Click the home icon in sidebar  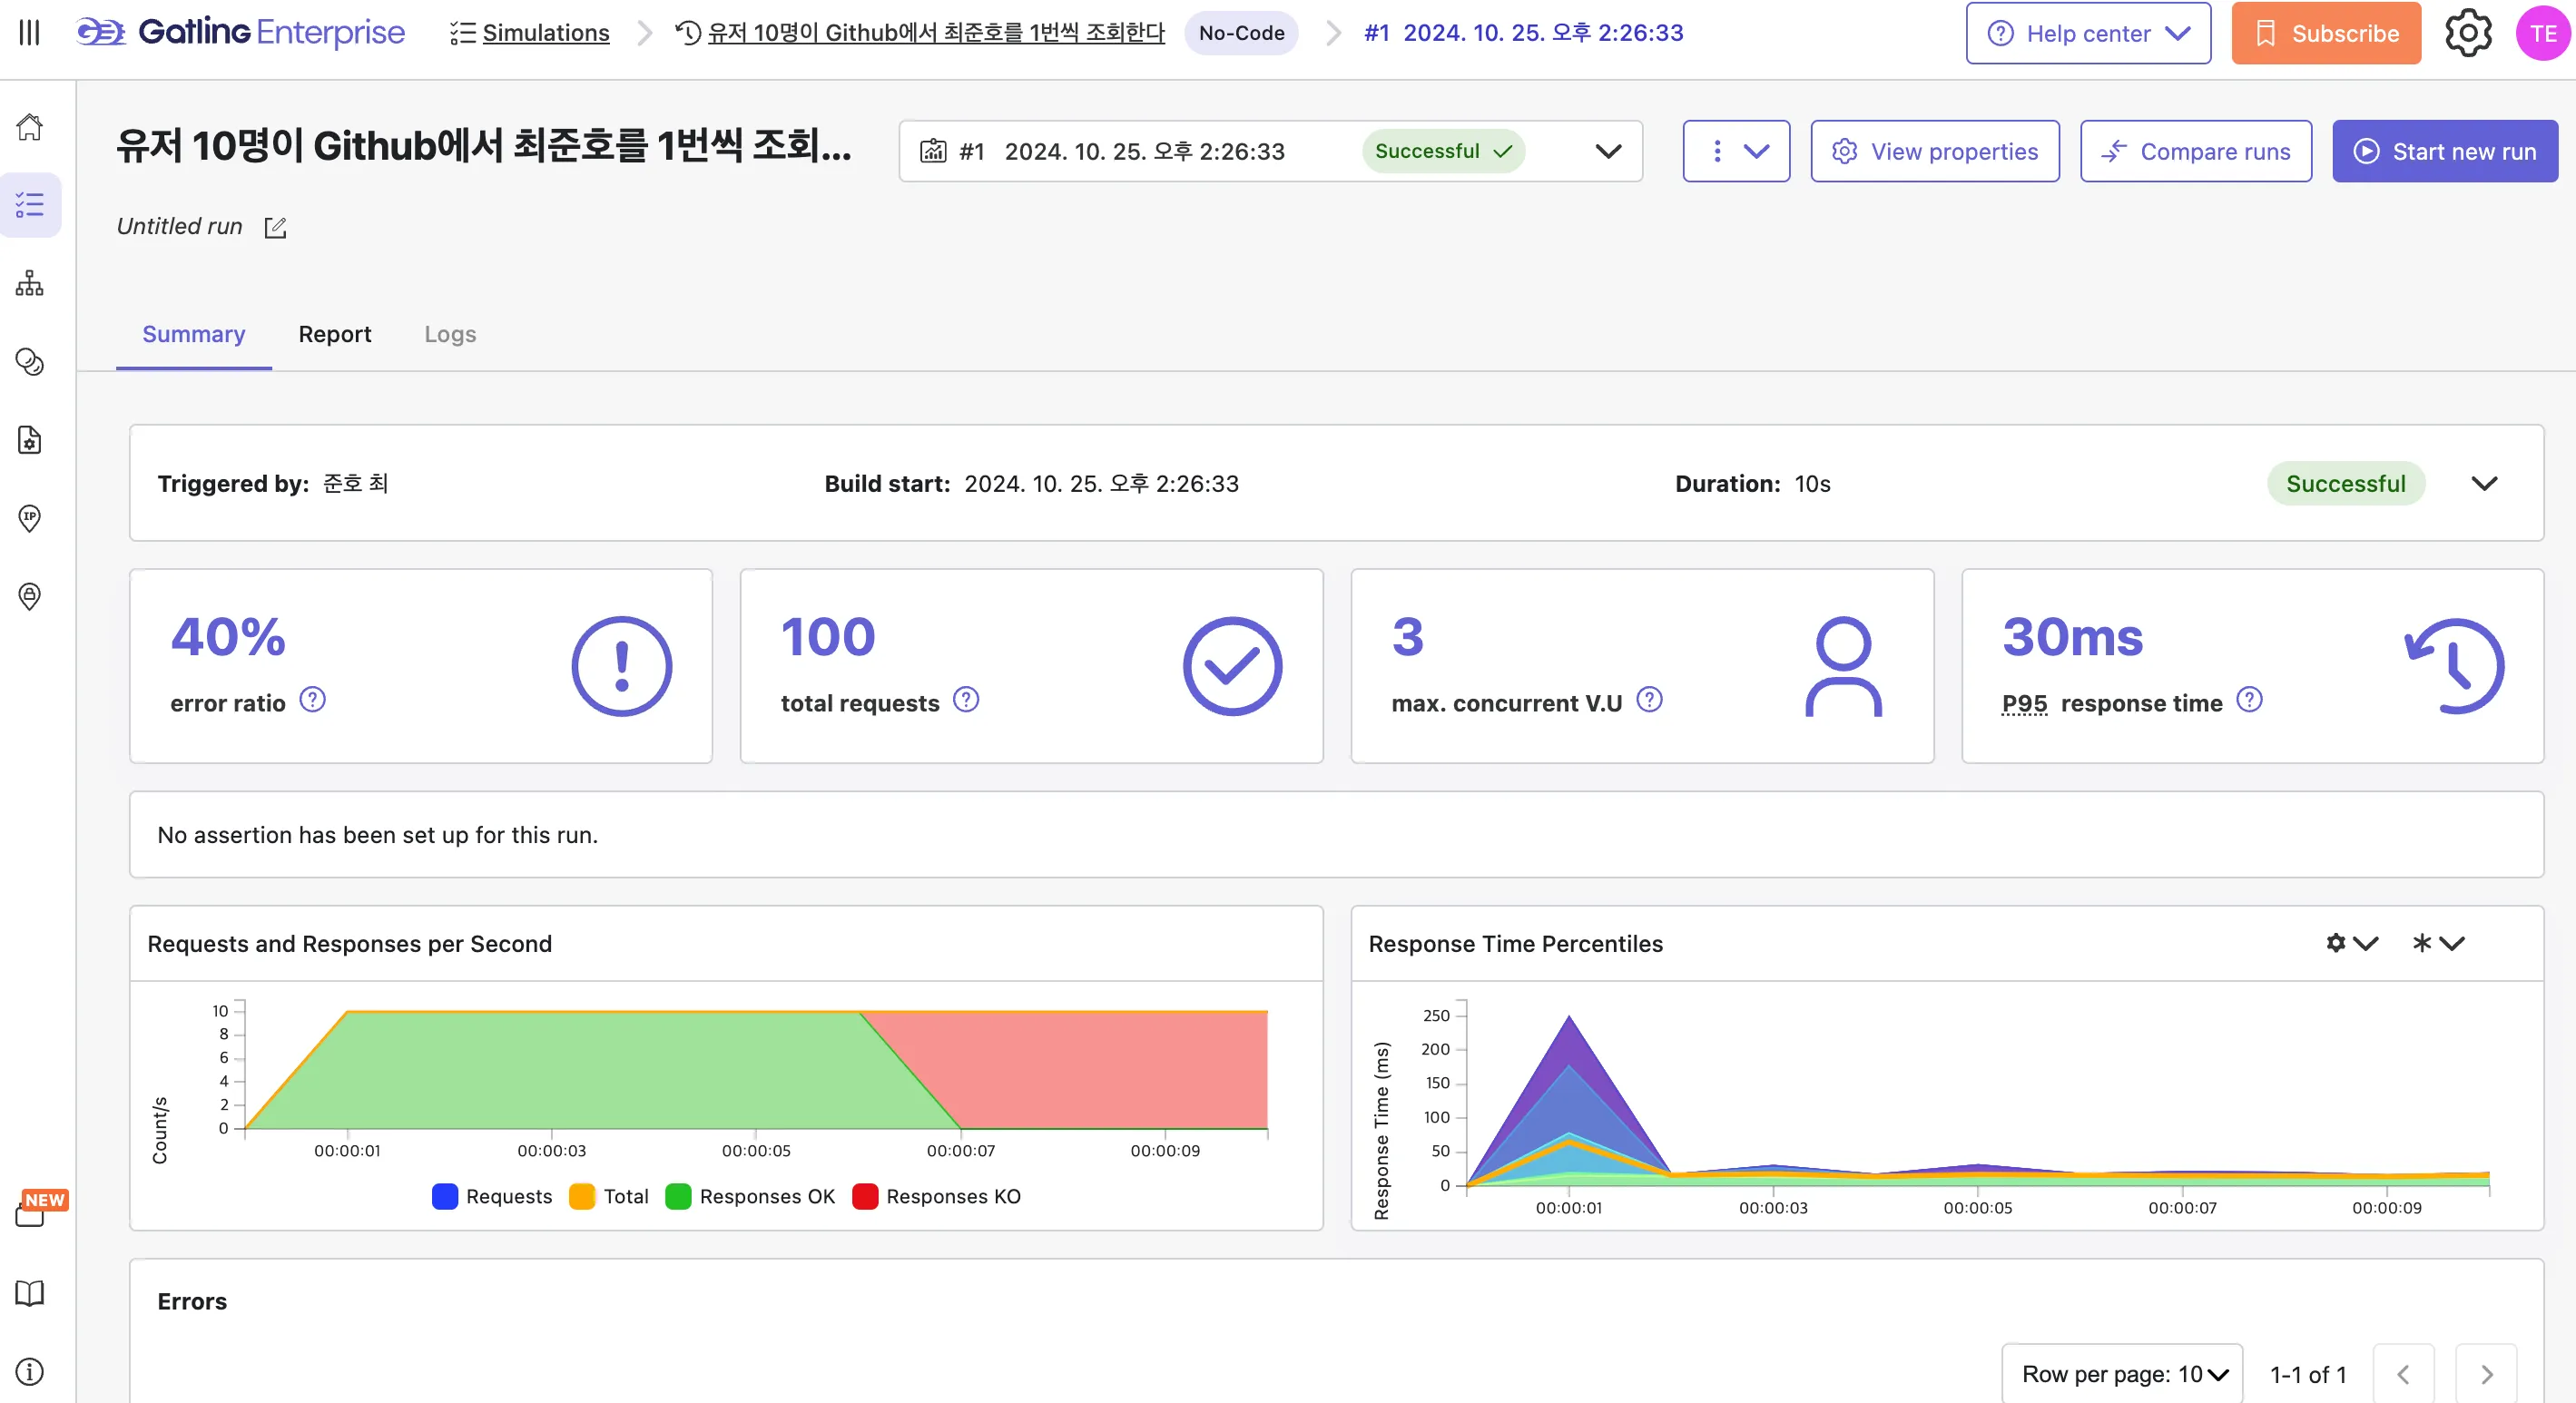30,127
